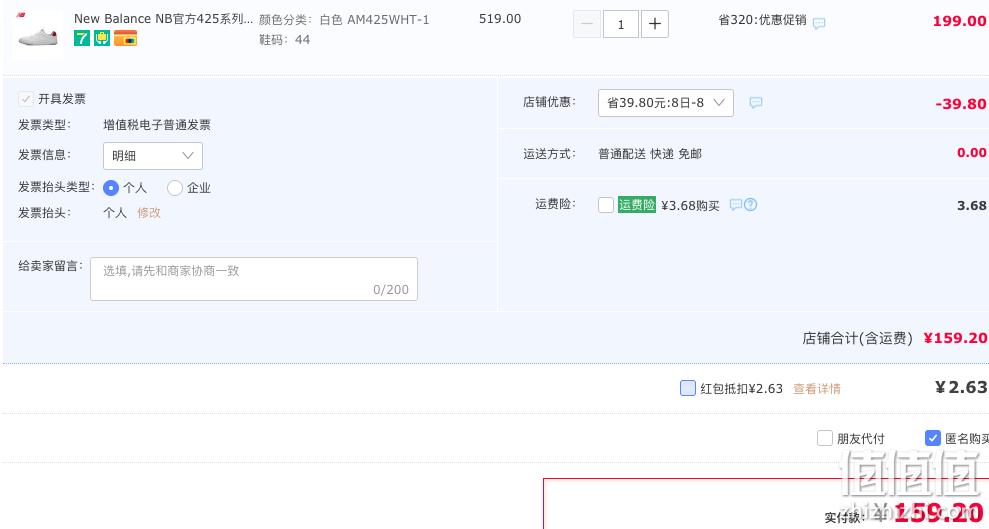989x529 pixels.
Task: Click the green 7-day return badge icon
Action: pos(82,38)
